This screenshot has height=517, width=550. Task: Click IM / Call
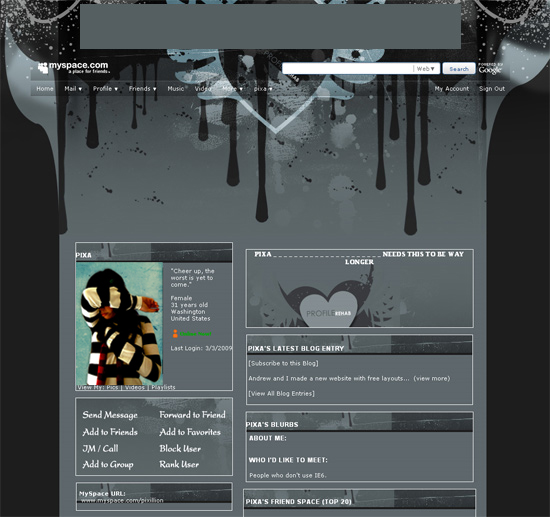coord(100,449)
